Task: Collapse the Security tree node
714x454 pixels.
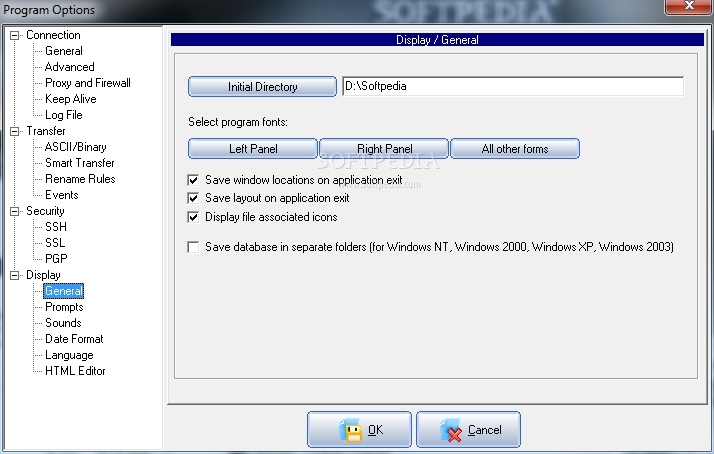Action: (x=15, y=211)
